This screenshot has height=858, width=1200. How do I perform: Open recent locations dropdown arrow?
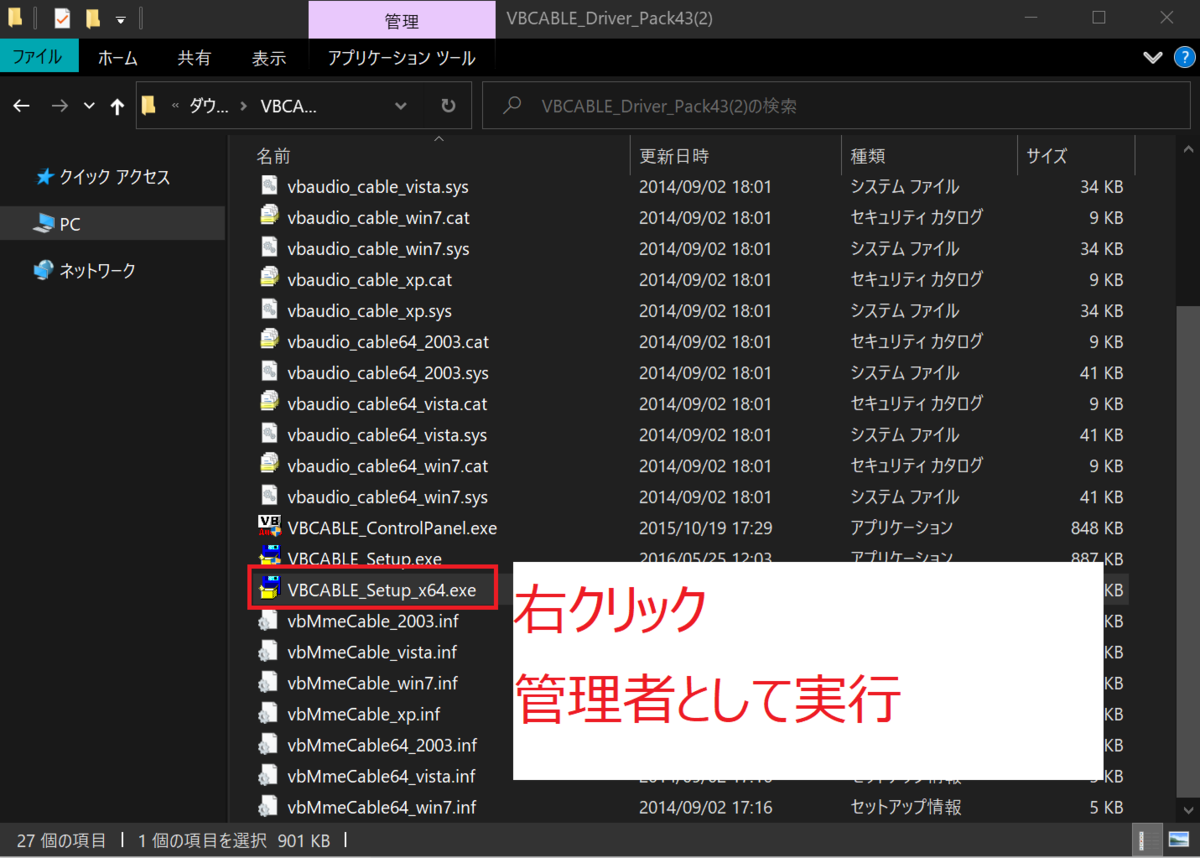(89, 106)
